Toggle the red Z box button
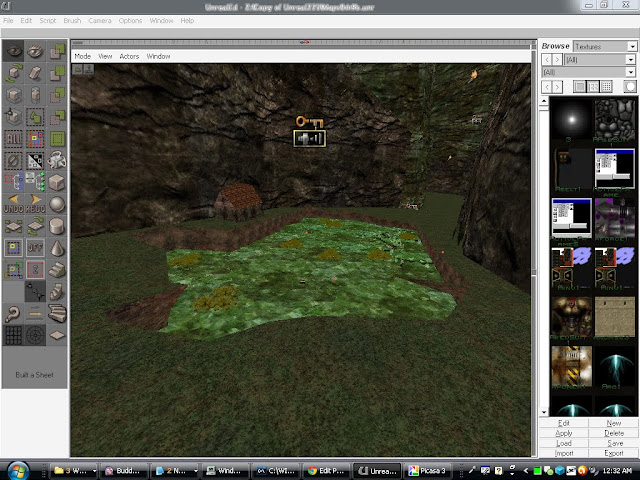 [35, 269]
